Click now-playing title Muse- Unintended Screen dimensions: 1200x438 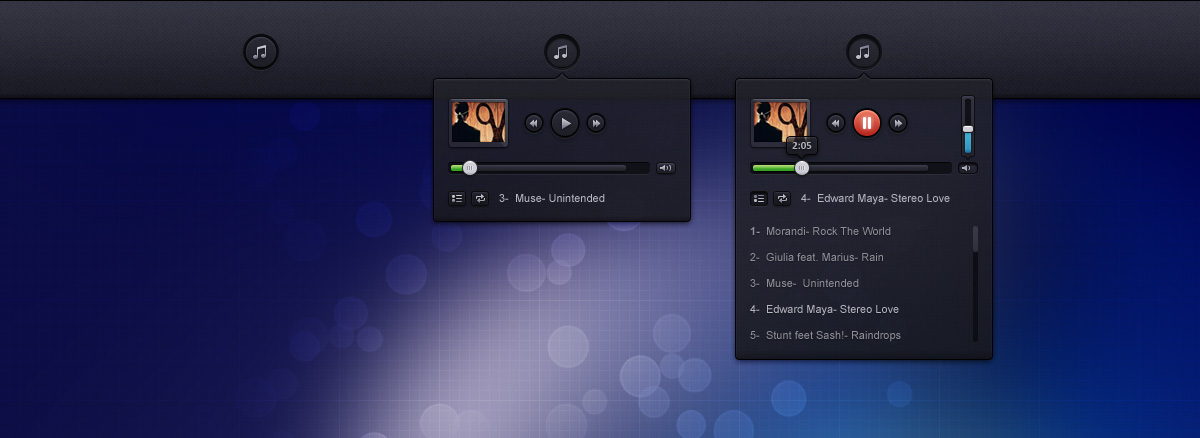click(x=560, y=198)
